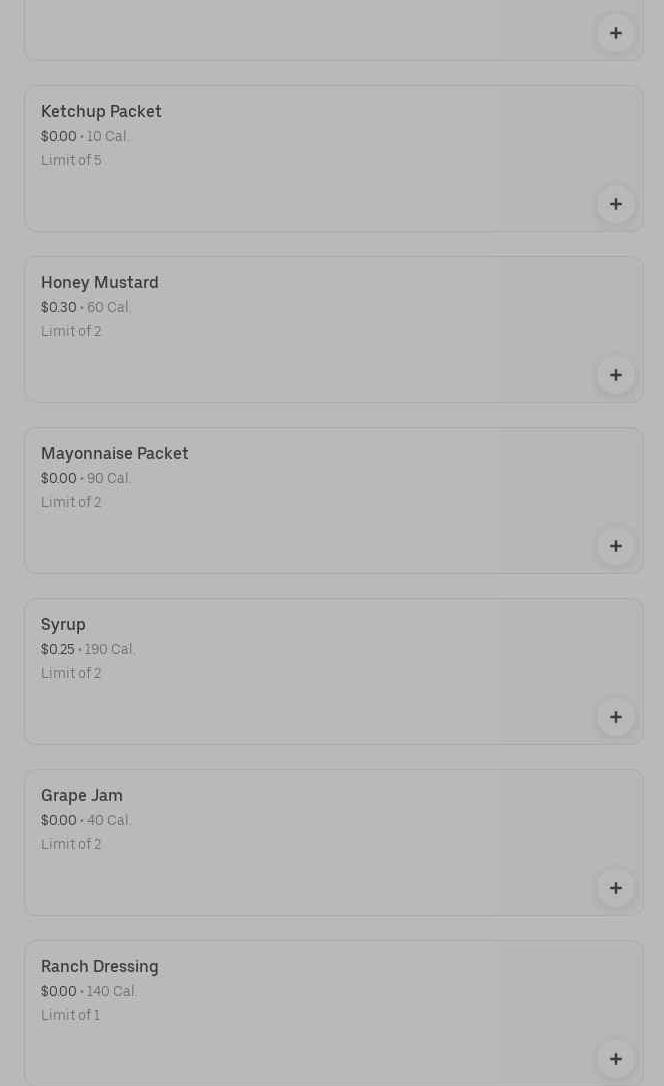
Task: Open the Grape Jam item title
Action: pos(82,795)
